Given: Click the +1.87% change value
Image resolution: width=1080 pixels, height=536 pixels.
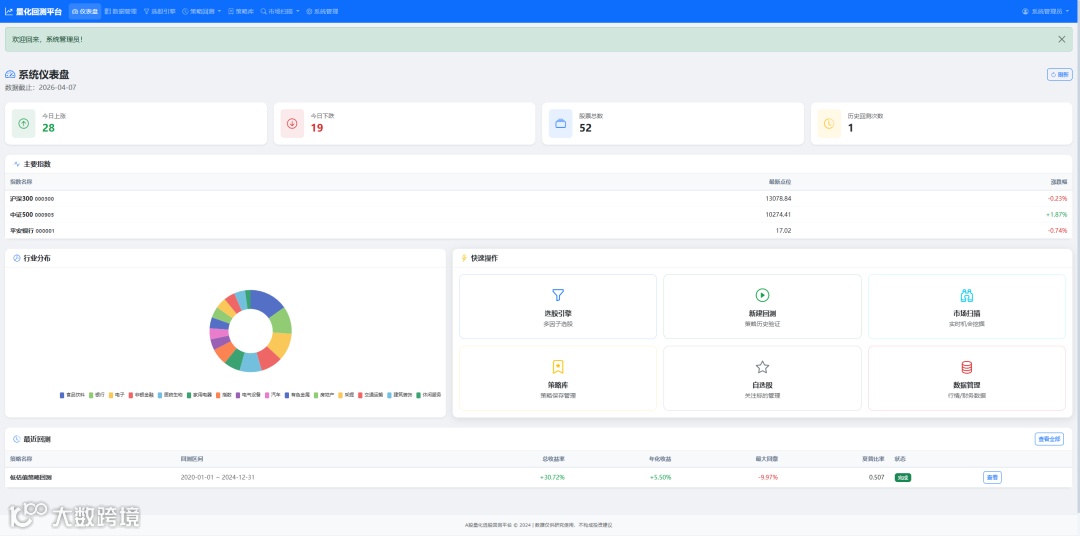Looking at the screenshot, I should (x=1057, y=214).
